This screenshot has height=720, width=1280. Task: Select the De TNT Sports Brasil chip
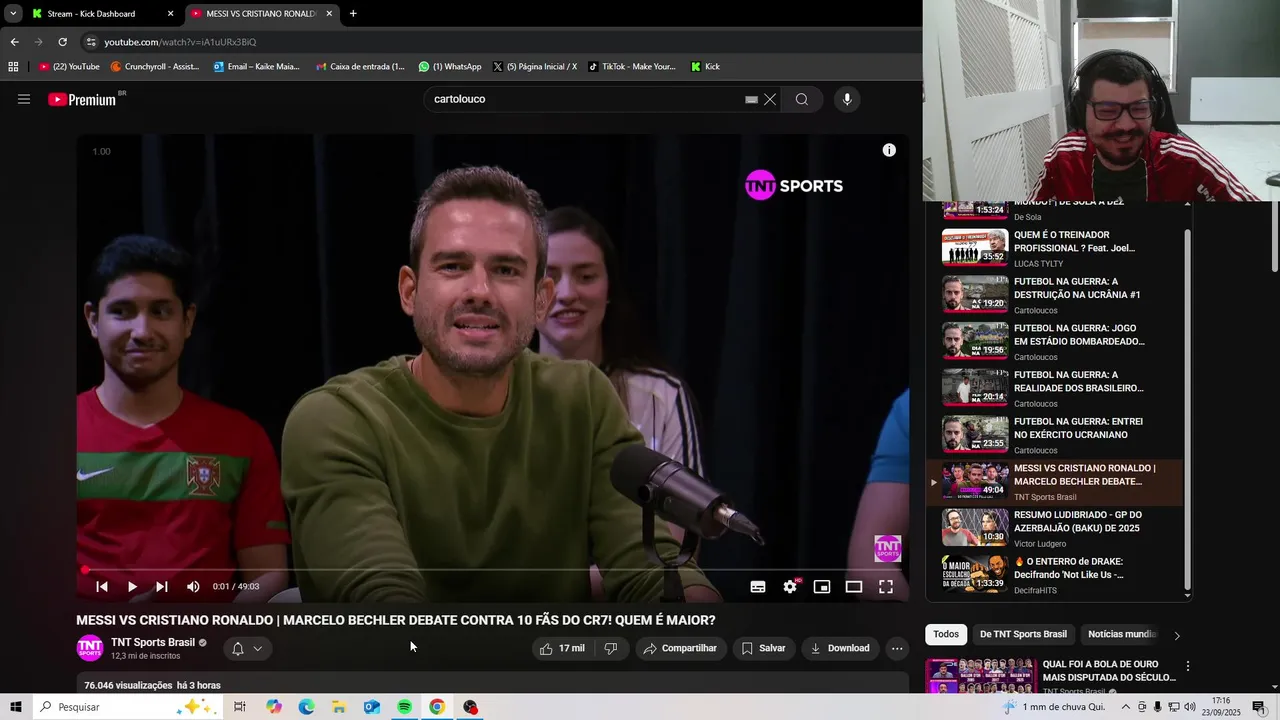(x=1023, y=634)
